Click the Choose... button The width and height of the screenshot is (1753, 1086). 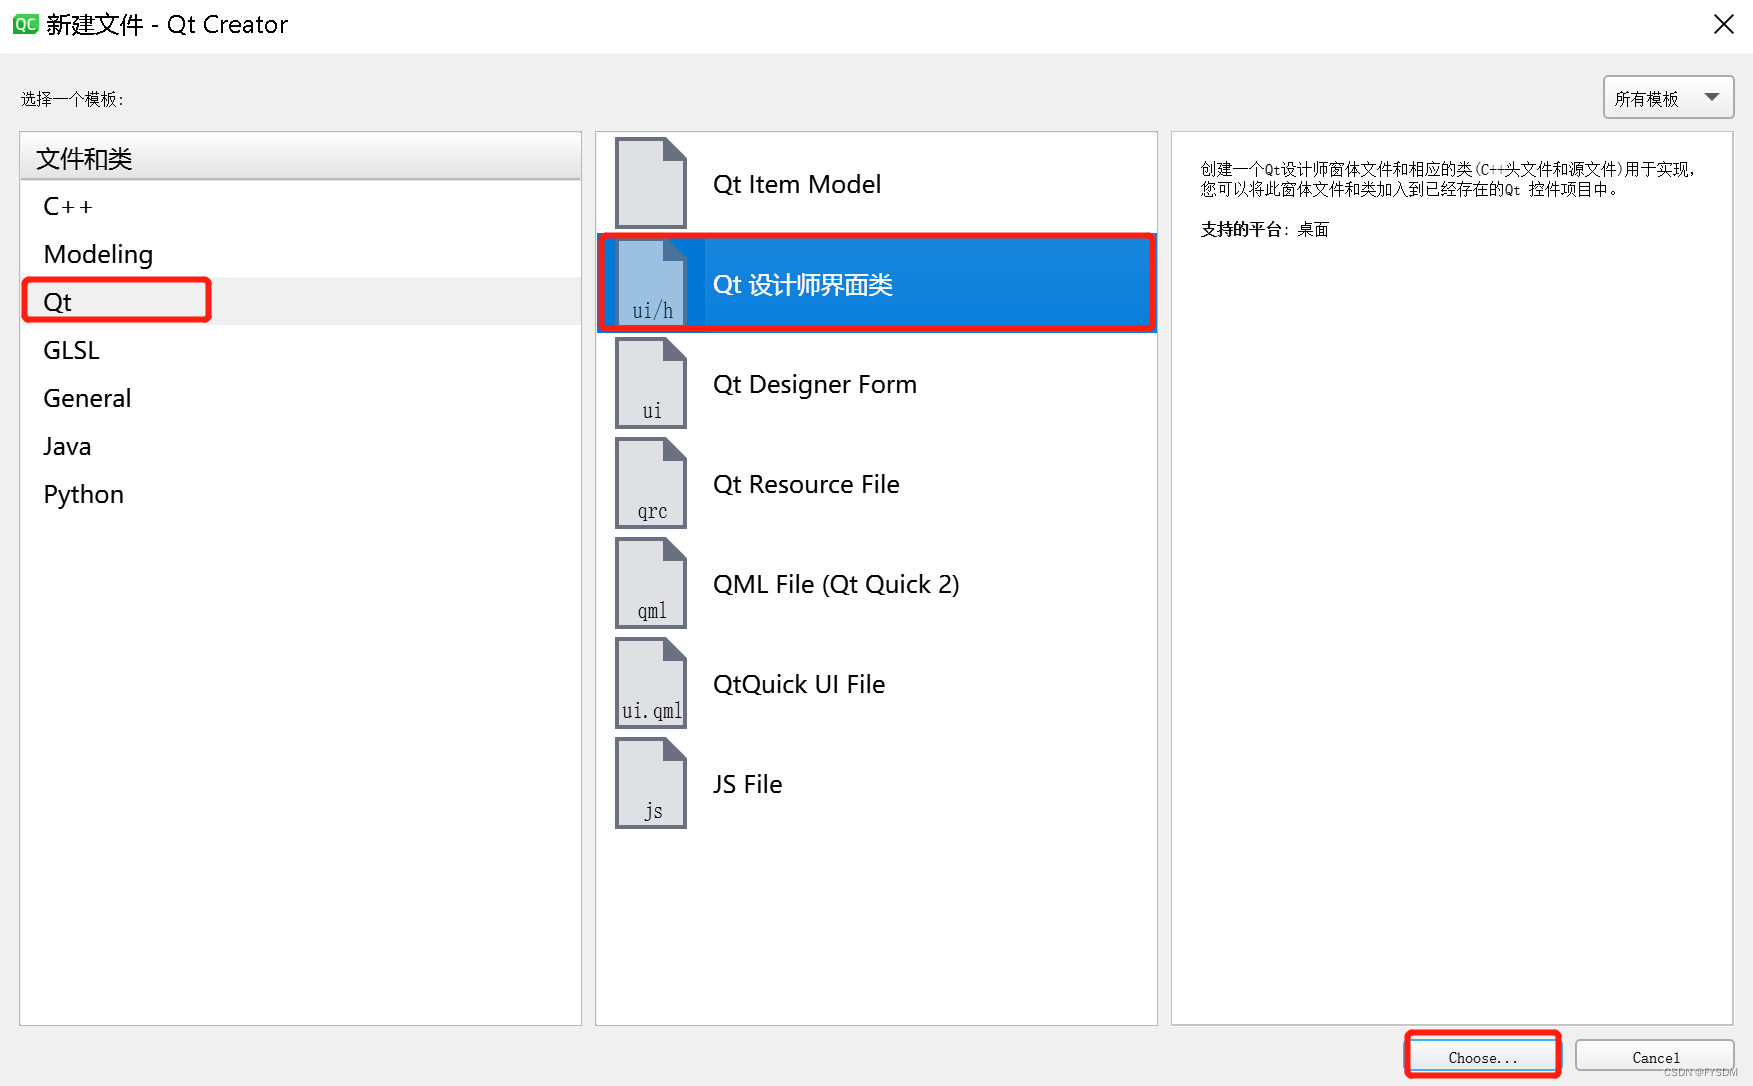[x=1483, y=1057]
